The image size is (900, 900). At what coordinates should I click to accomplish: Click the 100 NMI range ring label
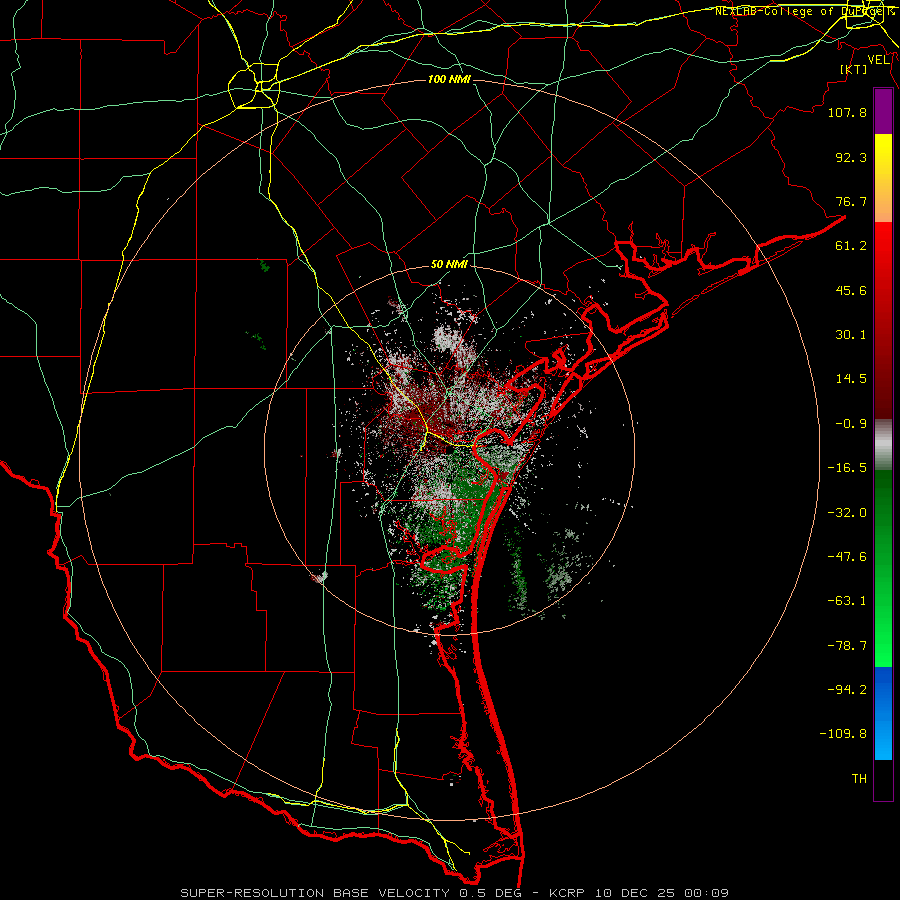pos(449,79)
